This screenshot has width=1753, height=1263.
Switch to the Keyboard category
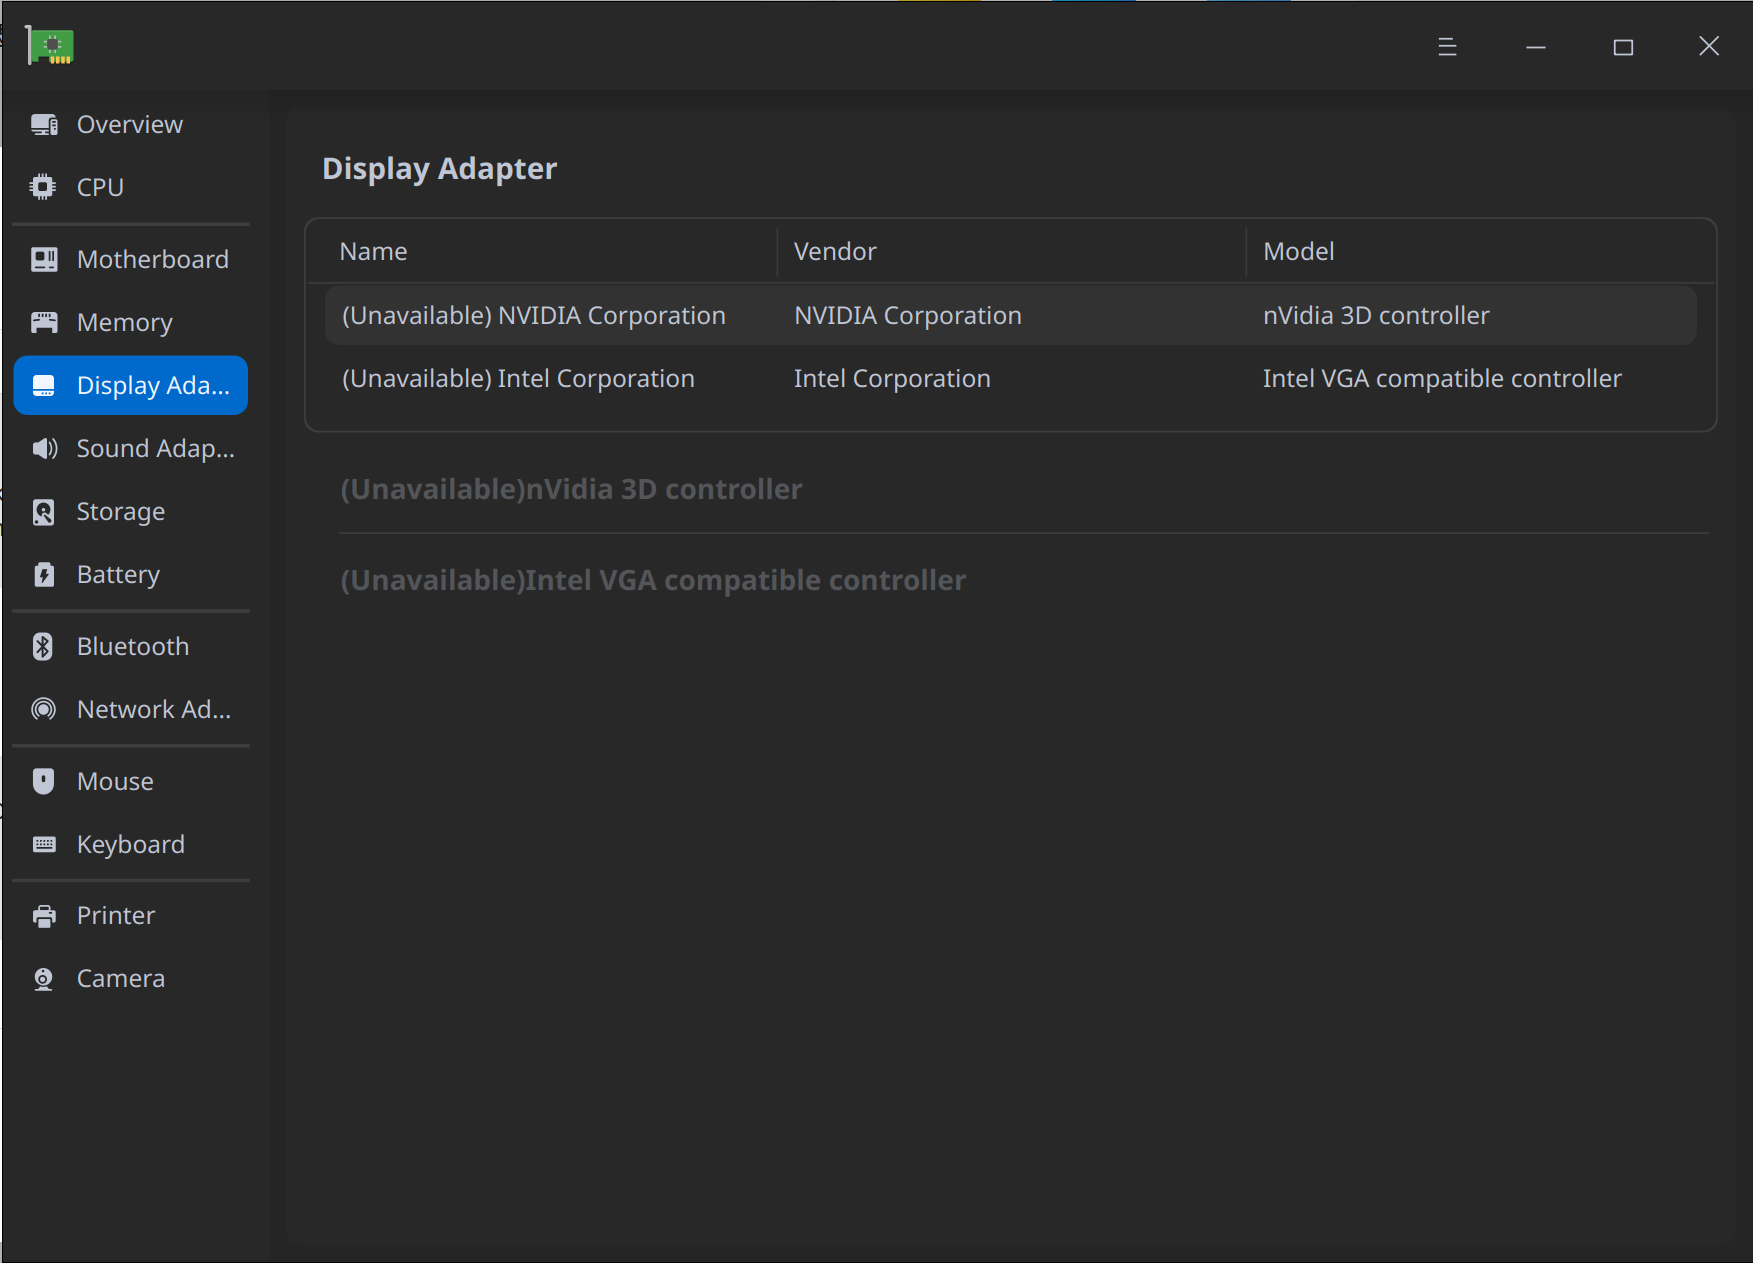pyautogui.click(x=131, y=844)
